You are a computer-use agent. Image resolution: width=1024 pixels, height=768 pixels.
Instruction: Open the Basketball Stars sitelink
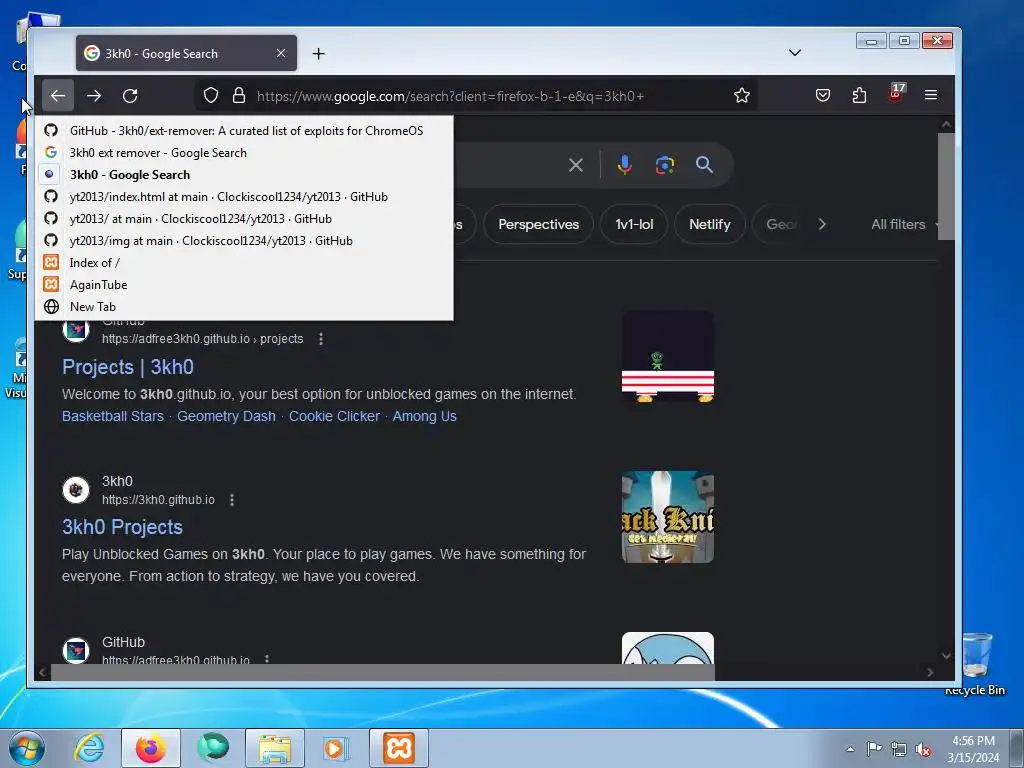pyautogui.click(x=113, y=416)
